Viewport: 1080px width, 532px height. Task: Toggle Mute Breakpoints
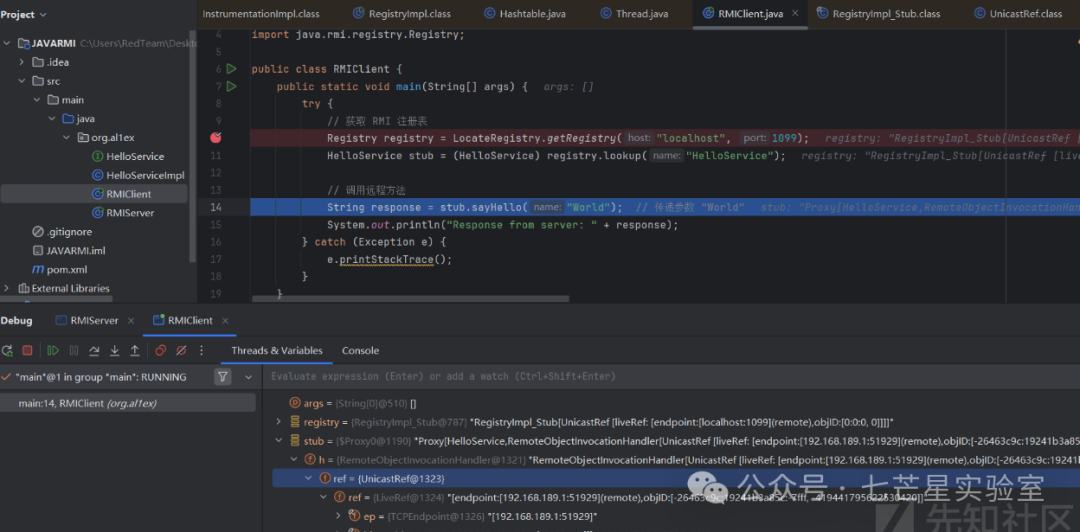click(181, 351)
